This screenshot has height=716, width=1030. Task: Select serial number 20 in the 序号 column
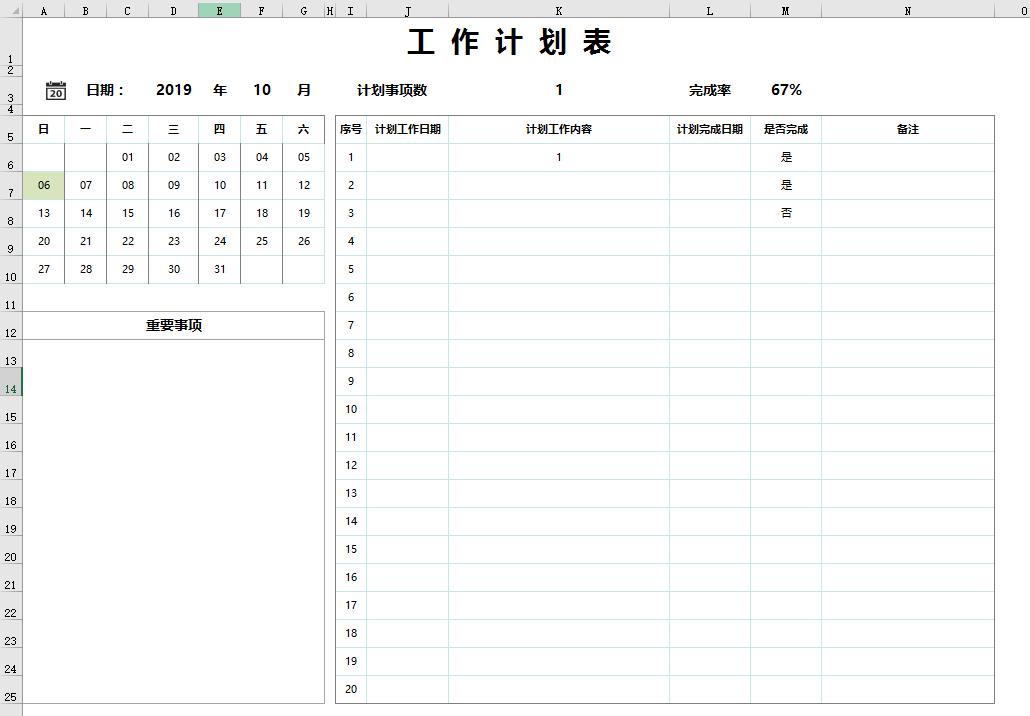[351, 689]
